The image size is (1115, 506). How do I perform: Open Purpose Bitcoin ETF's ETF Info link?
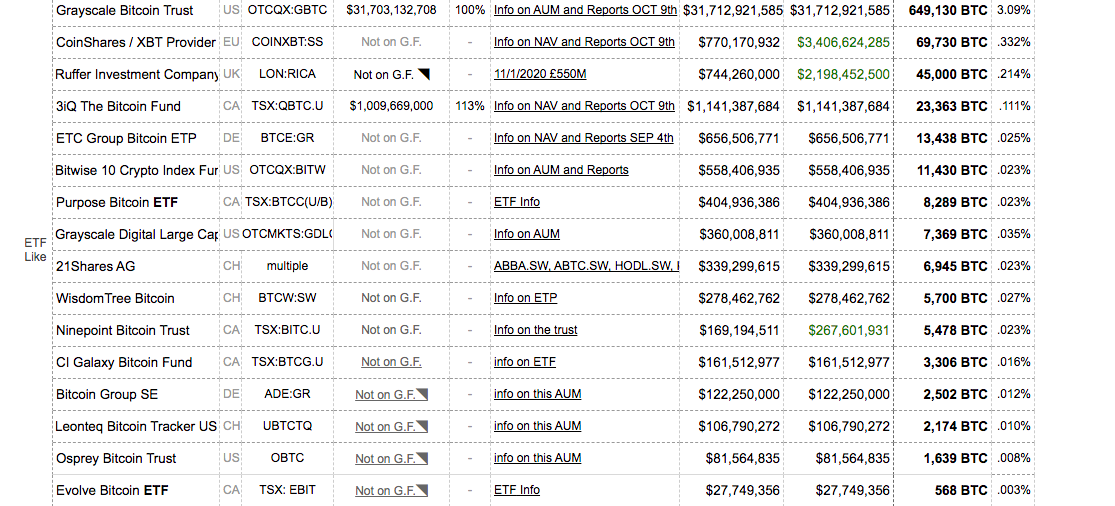(x=517, y=202)
